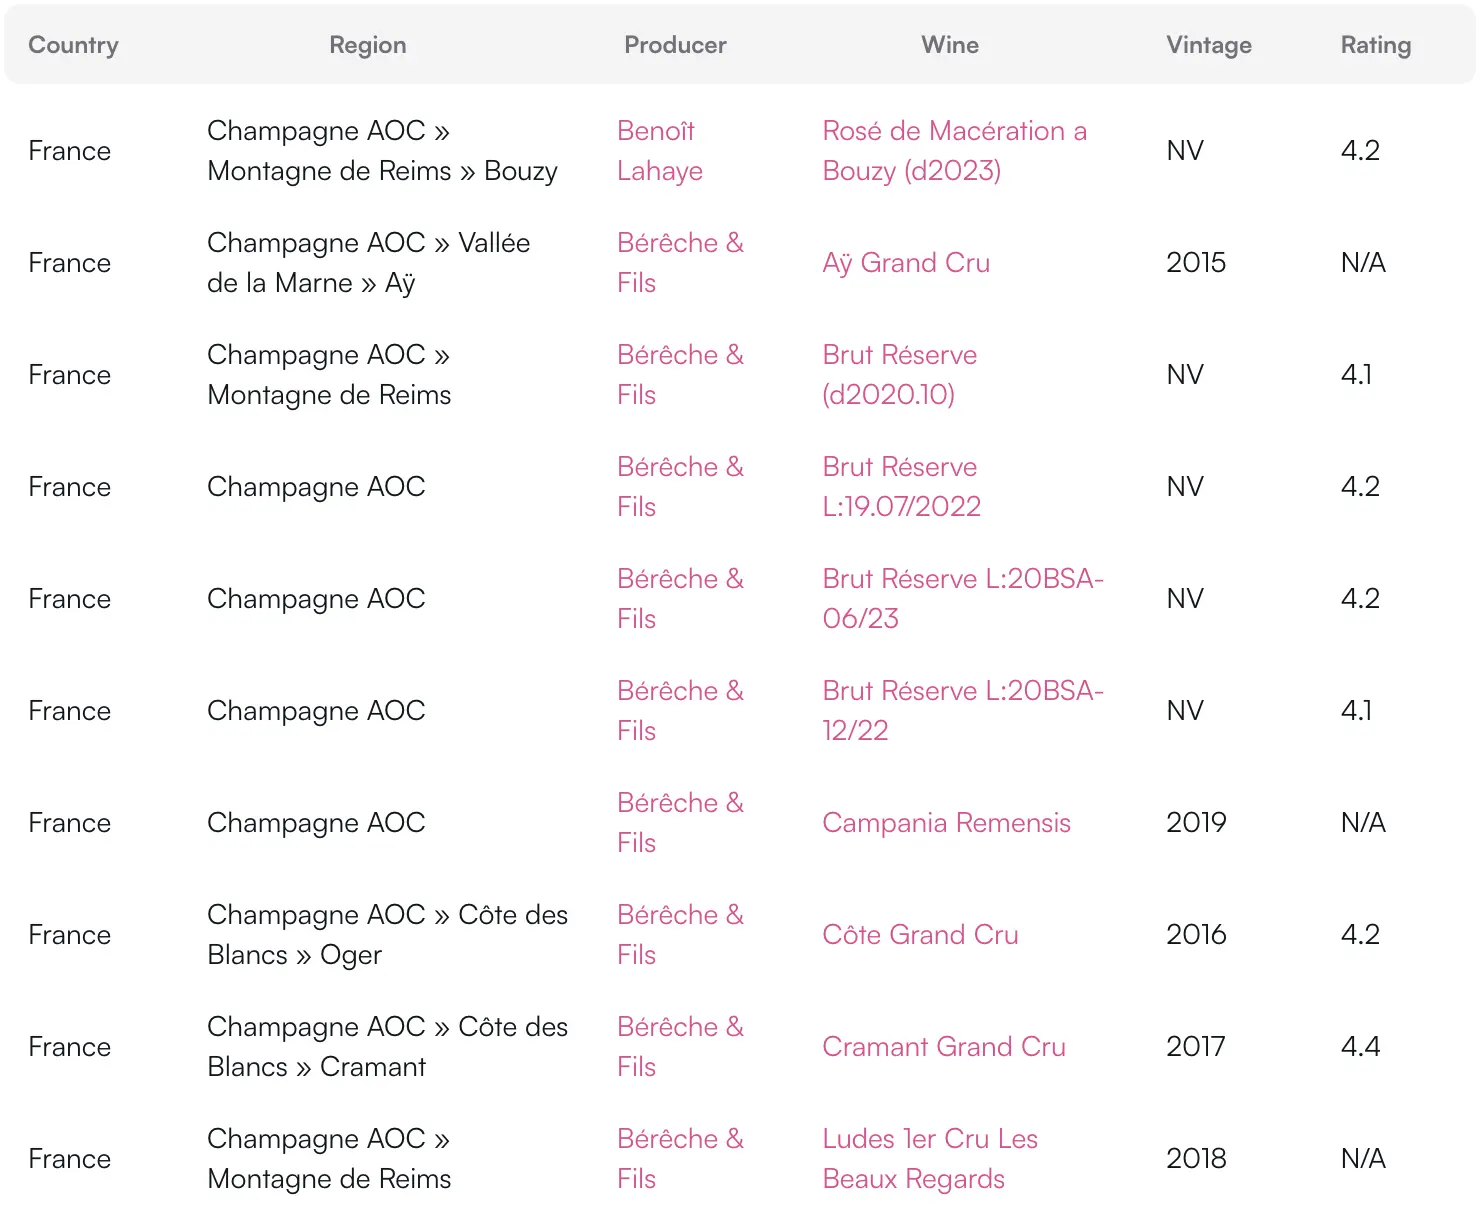Sort by the Region column header
1480x1218 pixels.
[367, 45]
